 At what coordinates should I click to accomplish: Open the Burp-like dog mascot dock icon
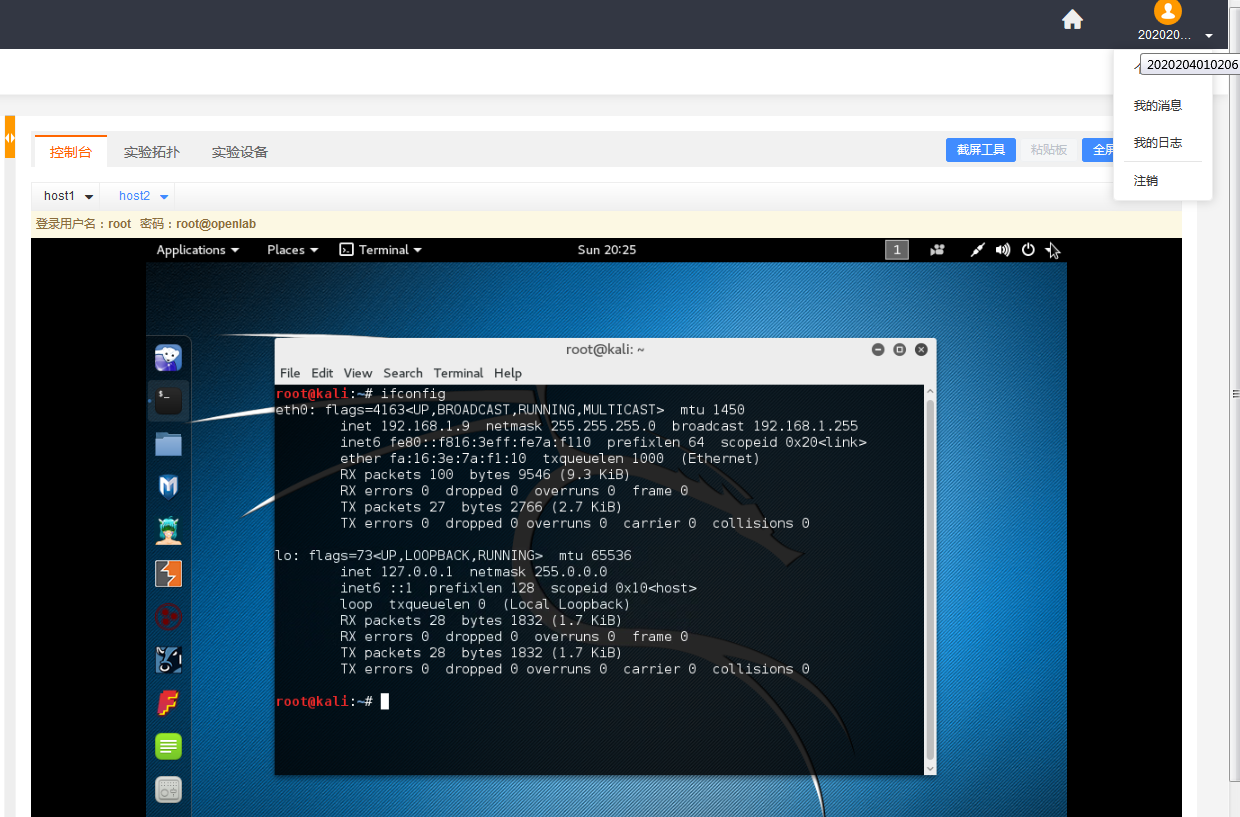[168, 357]
